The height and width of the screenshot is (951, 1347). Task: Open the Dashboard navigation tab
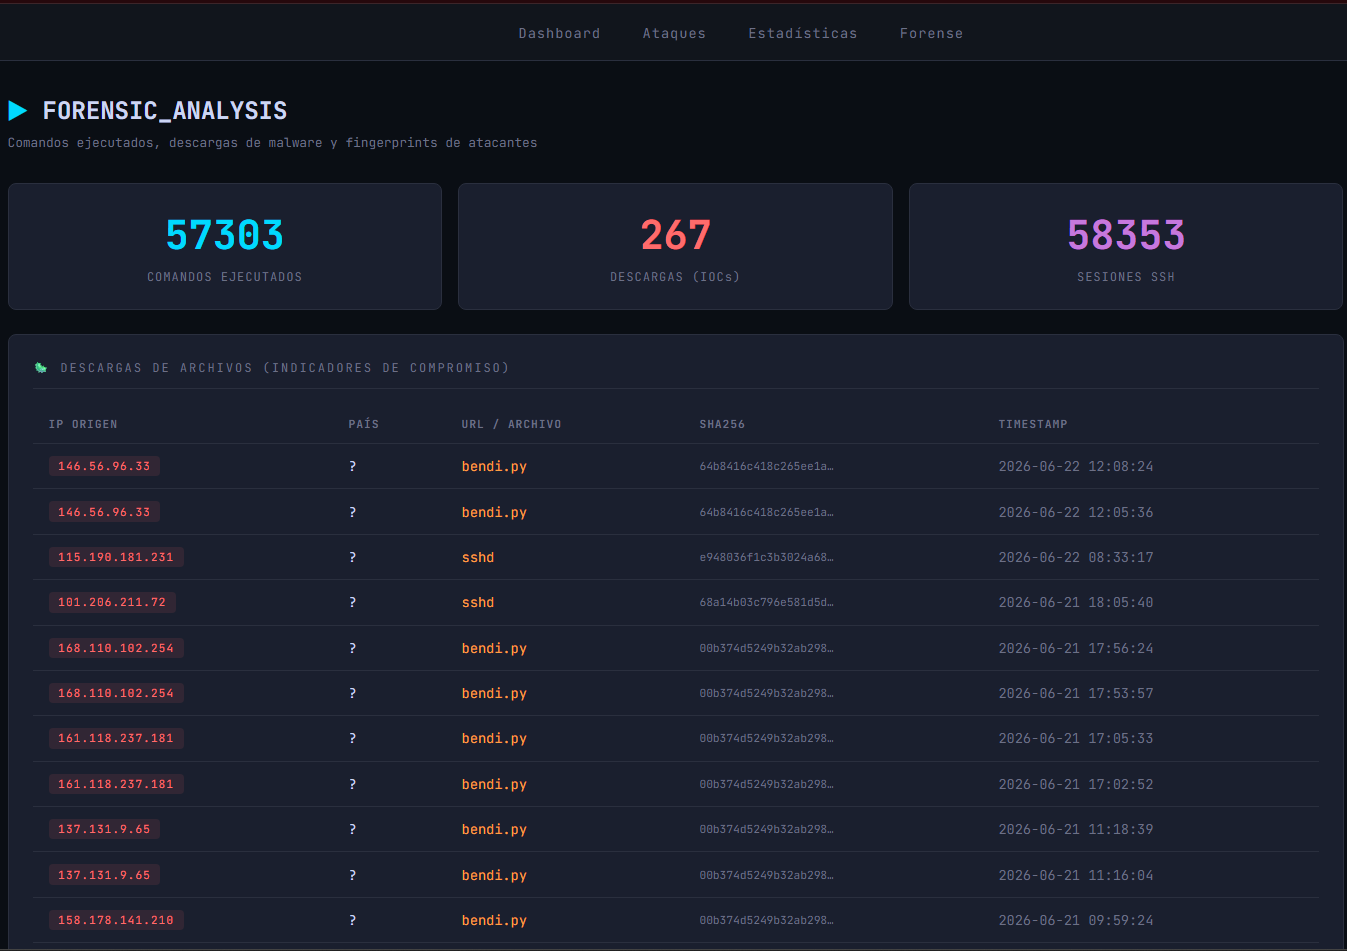[x=559, y=33]
